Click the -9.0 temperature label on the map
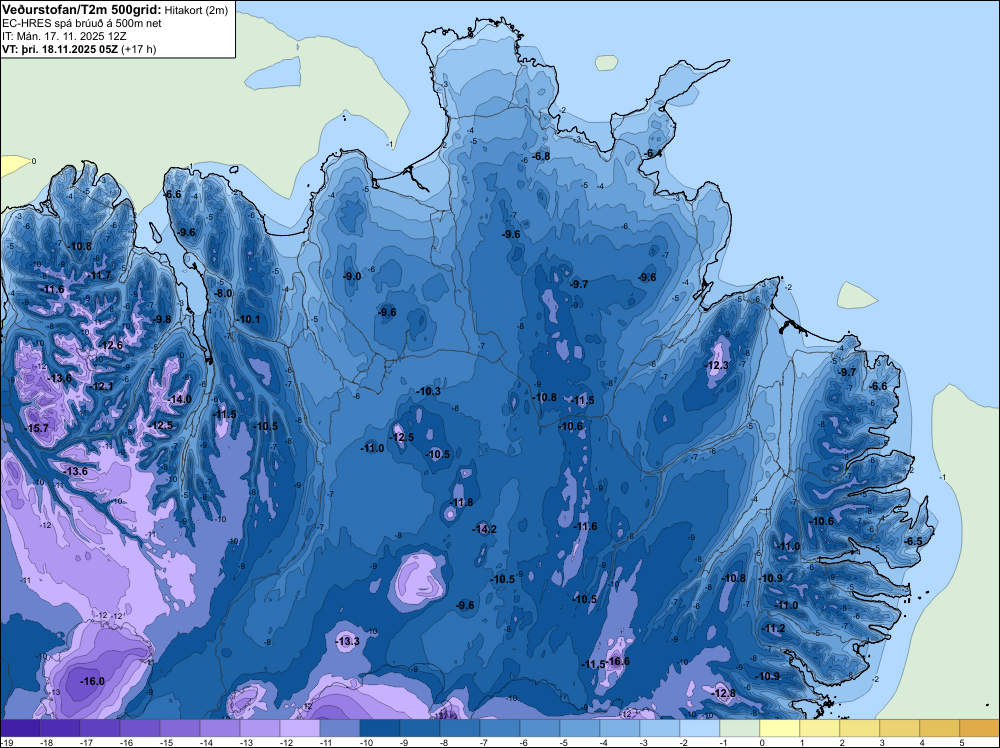The width and height of the screenshot is (1000, 748). pyautogui.click(x=352, y=276)
